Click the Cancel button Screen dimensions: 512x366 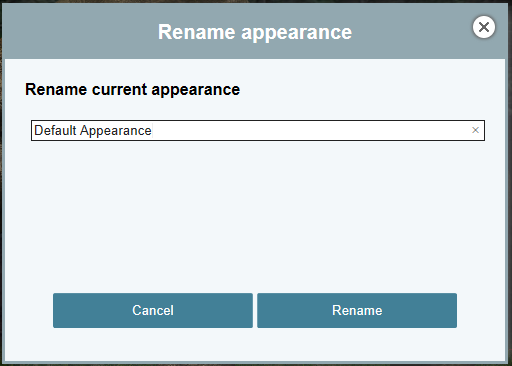[153, 310]
